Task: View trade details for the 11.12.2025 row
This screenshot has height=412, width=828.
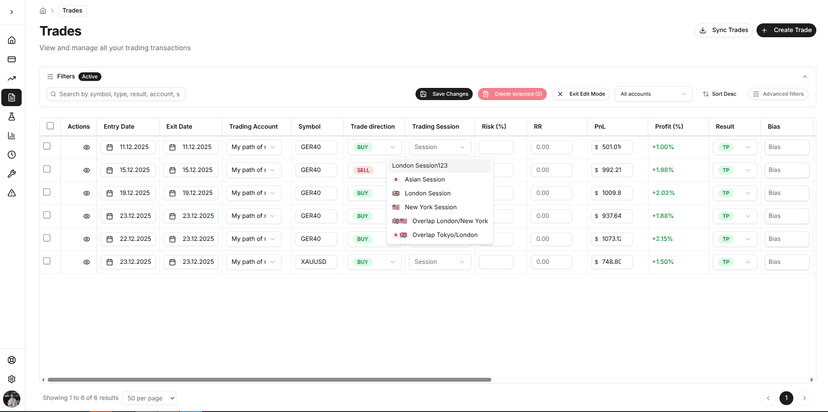Action: tap(87, 147)
